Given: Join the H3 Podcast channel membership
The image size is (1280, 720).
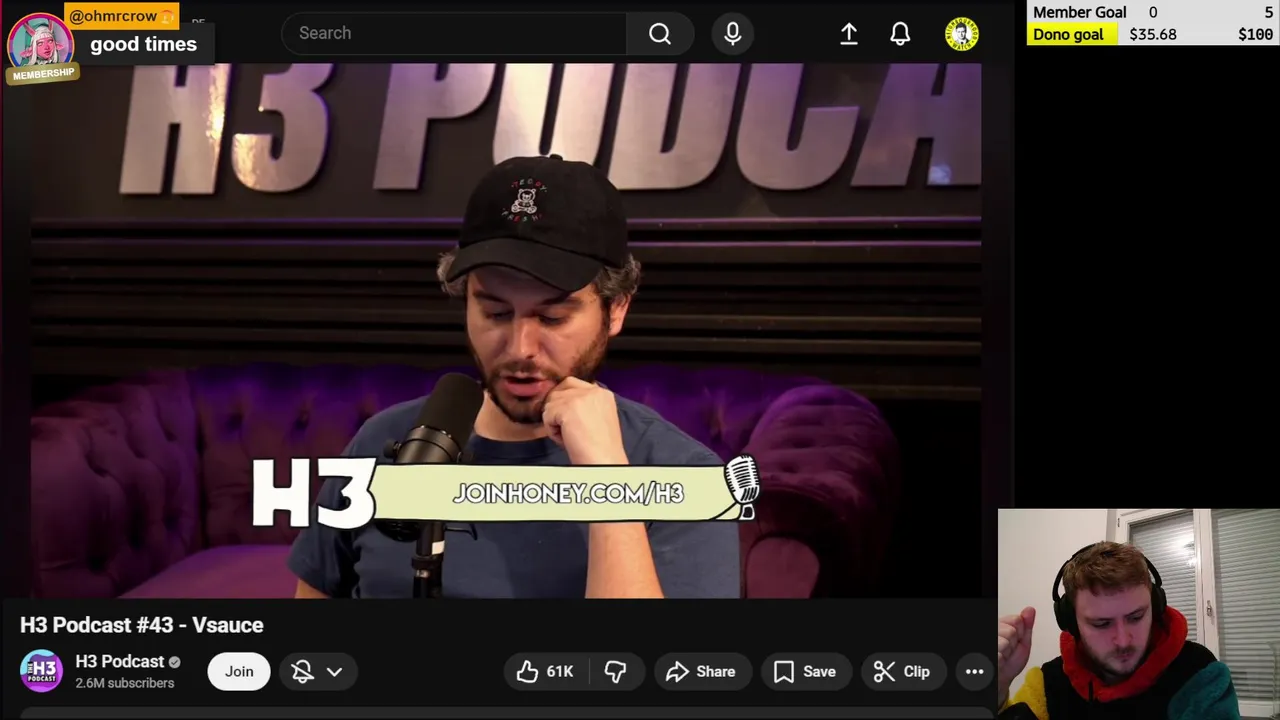Looking at the screenshot, I should coord(239,671).
